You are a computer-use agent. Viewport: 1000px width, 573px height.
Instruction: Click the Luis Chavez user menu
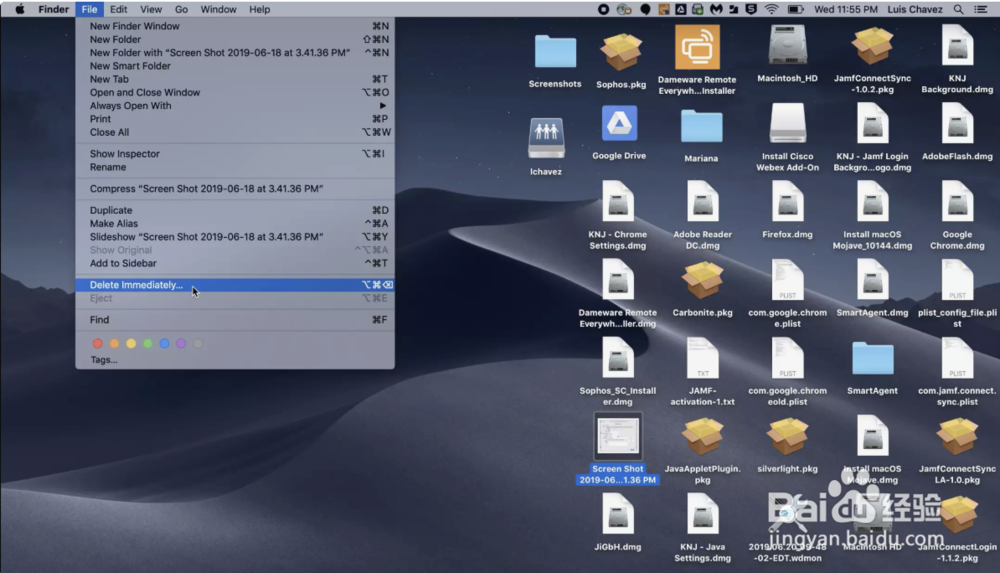point(915,9)
